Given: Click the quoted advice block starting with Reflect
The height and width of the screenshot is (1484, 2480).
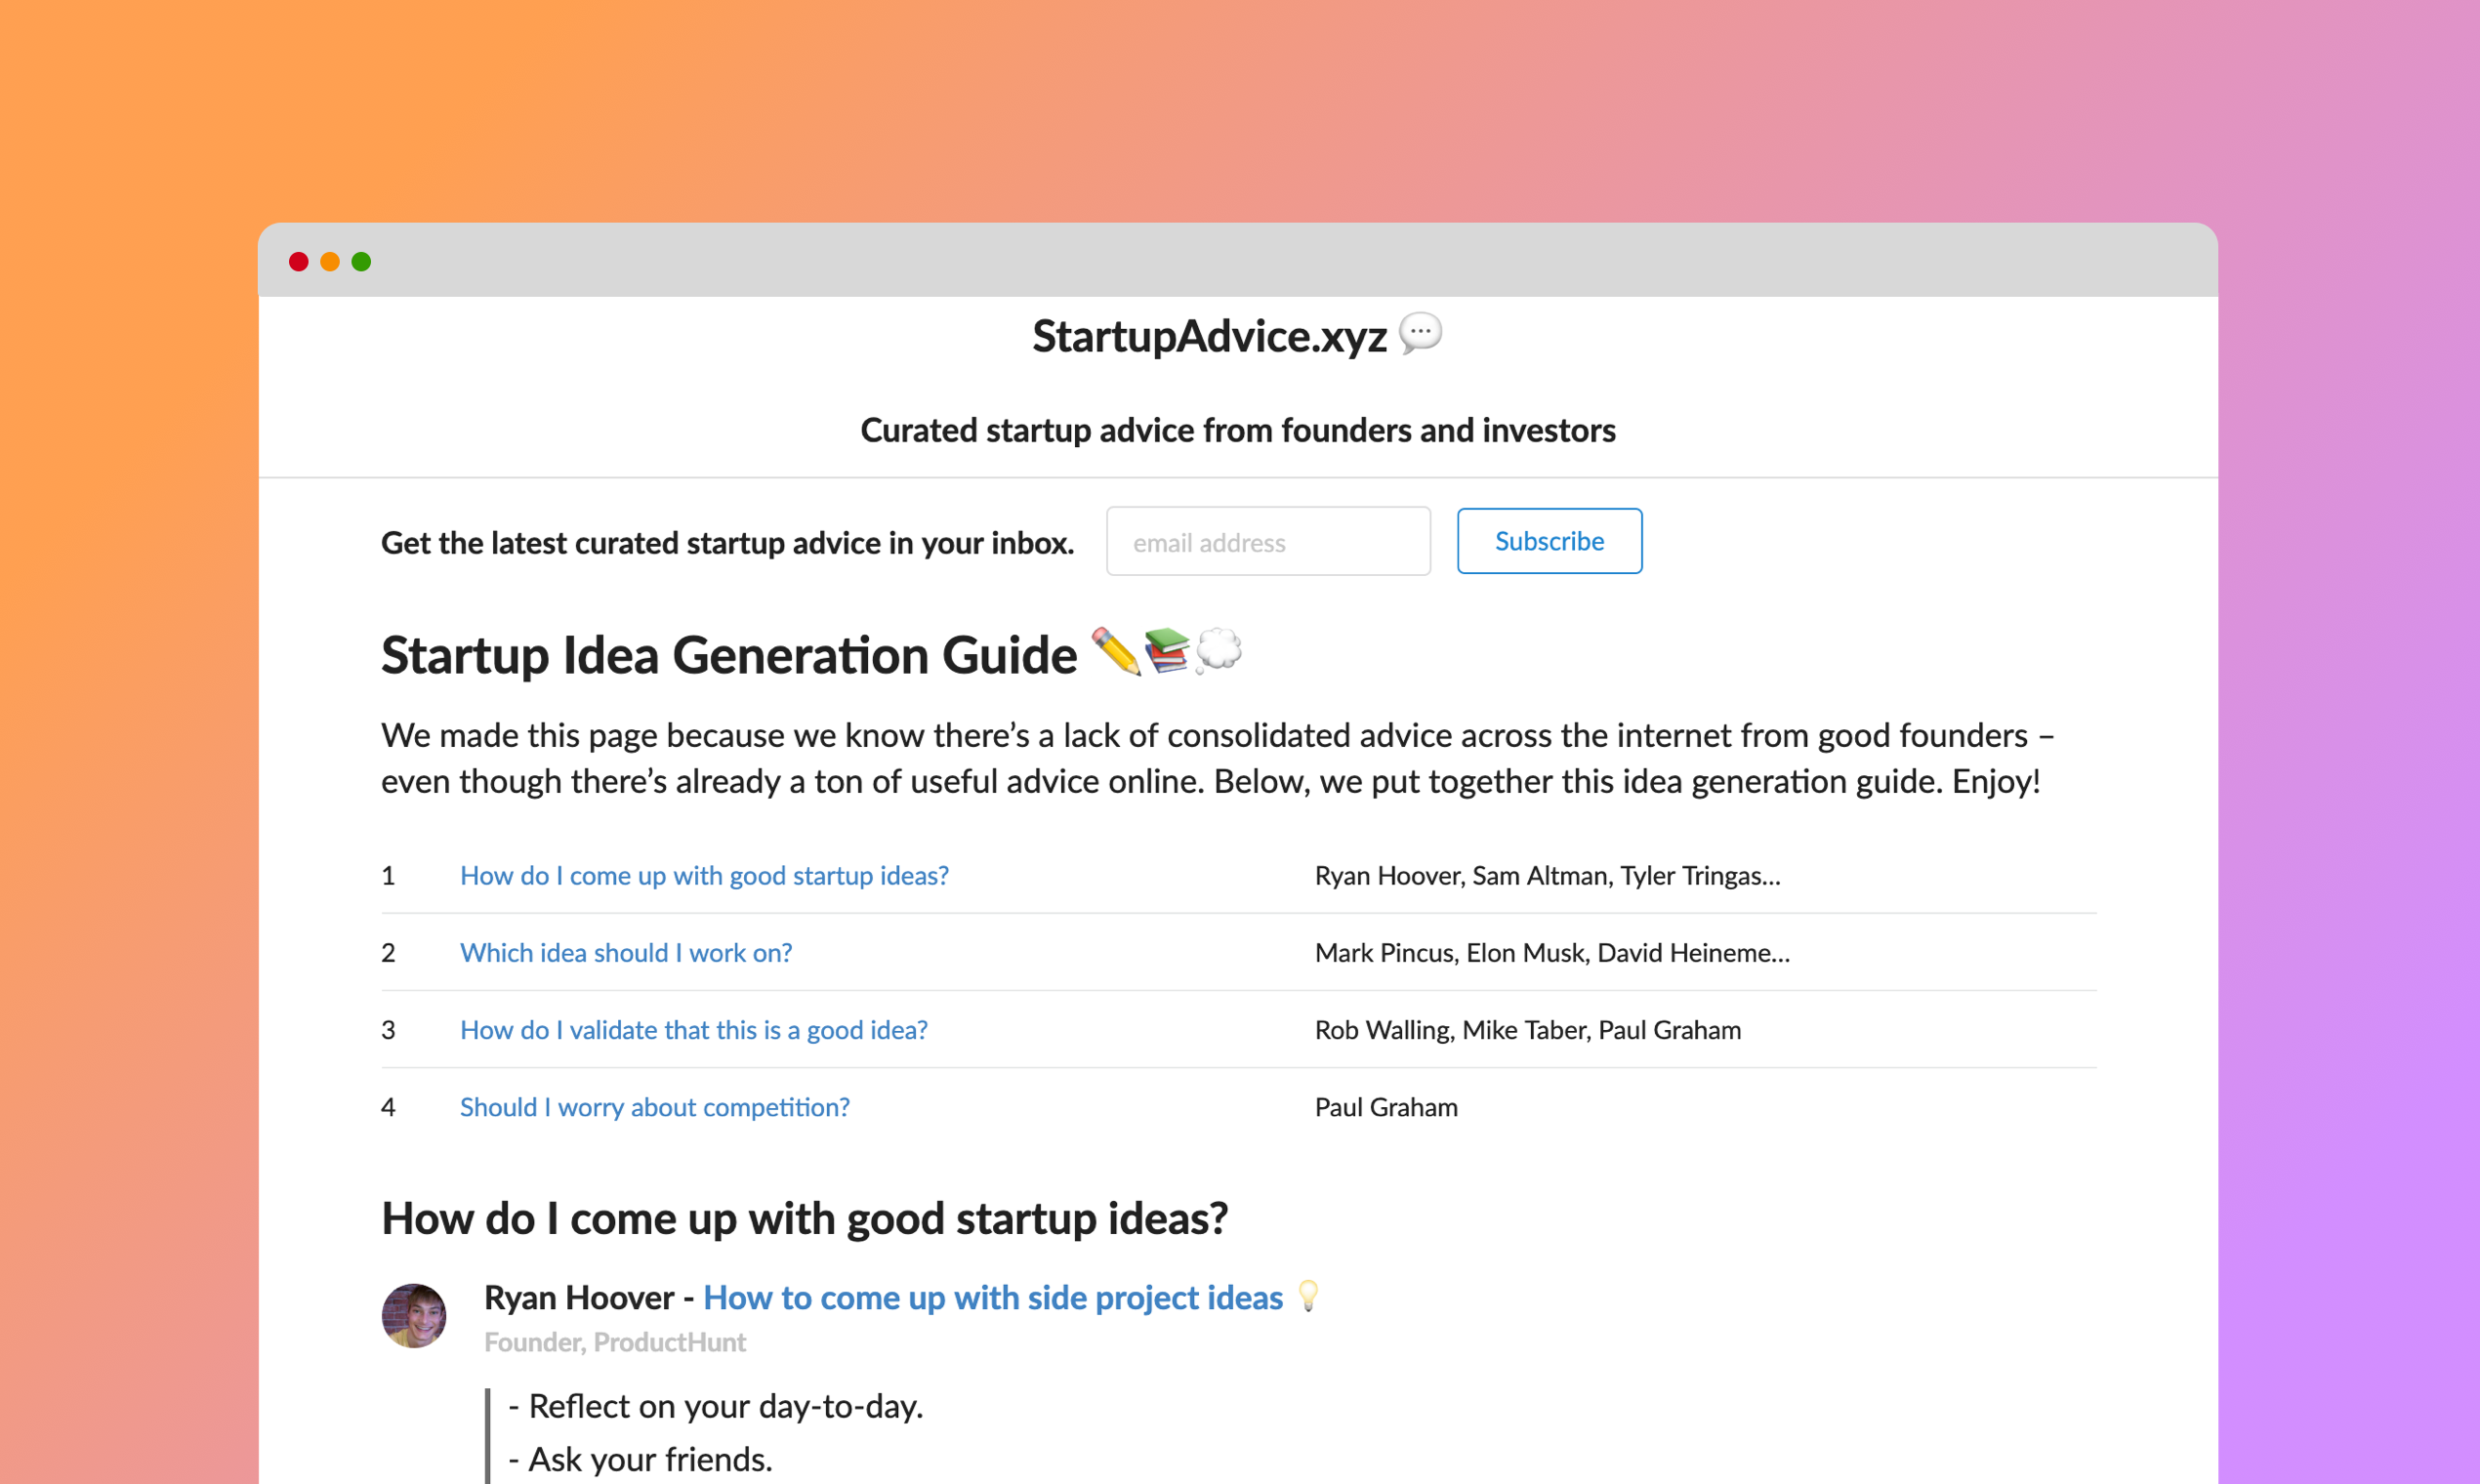Looking at the screenshot, I should (715, 1406).
